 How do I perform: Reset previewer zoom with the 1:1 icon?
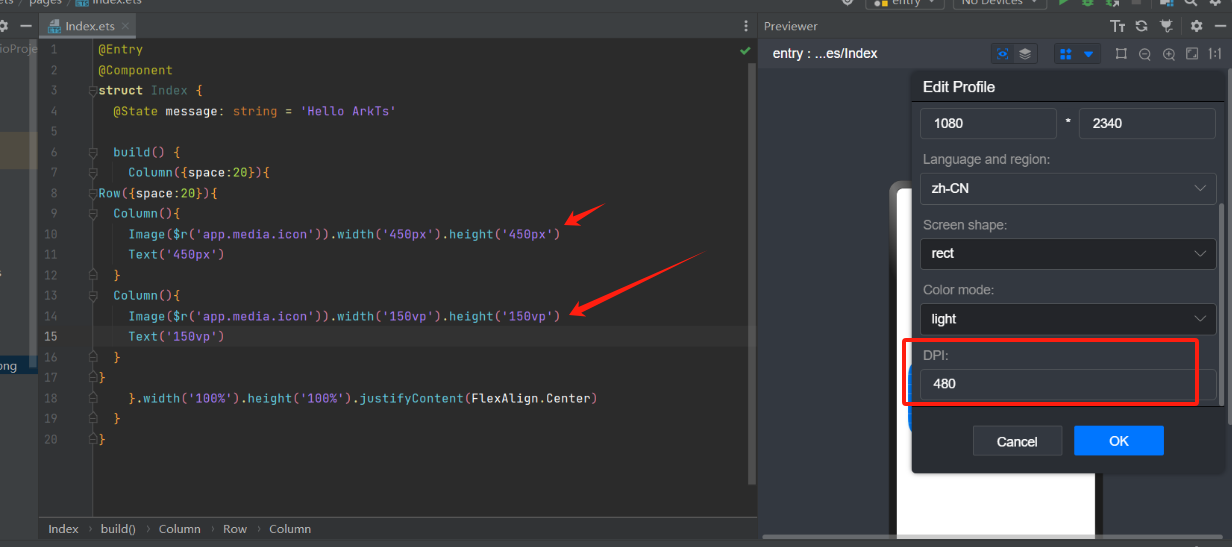tap(1215, 54)
